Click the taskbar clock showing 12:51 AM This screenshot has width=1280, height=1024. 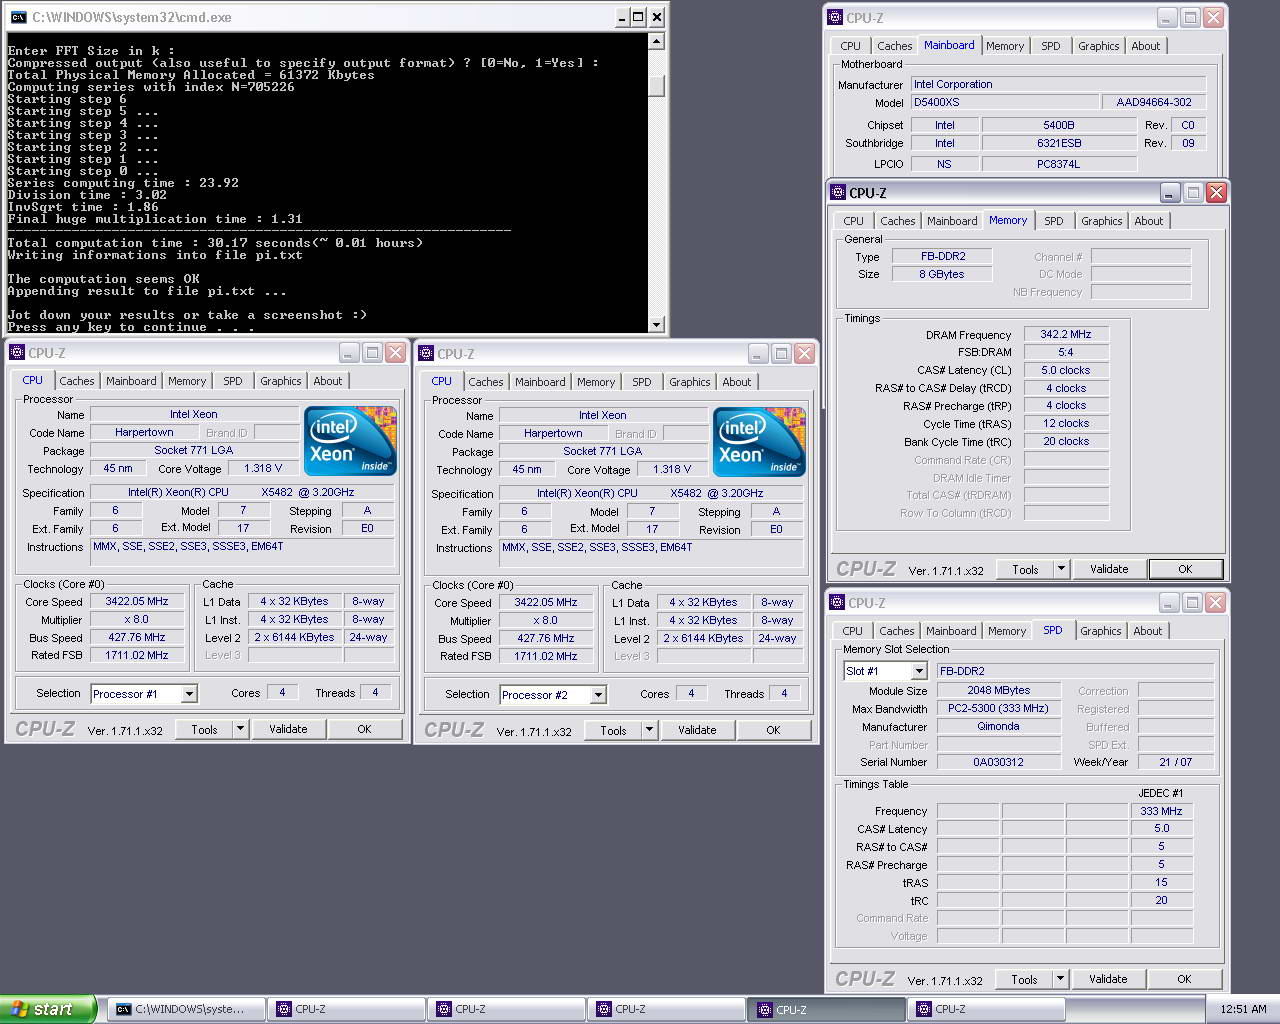[1243, 1009]
